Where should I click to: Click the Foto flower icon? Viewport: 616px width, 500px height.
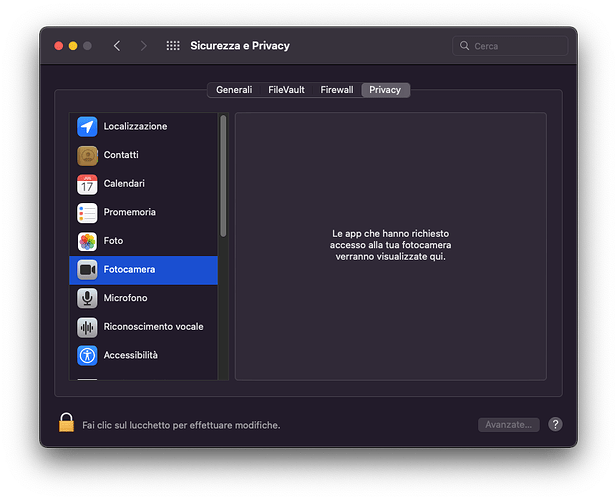point(87,241)
